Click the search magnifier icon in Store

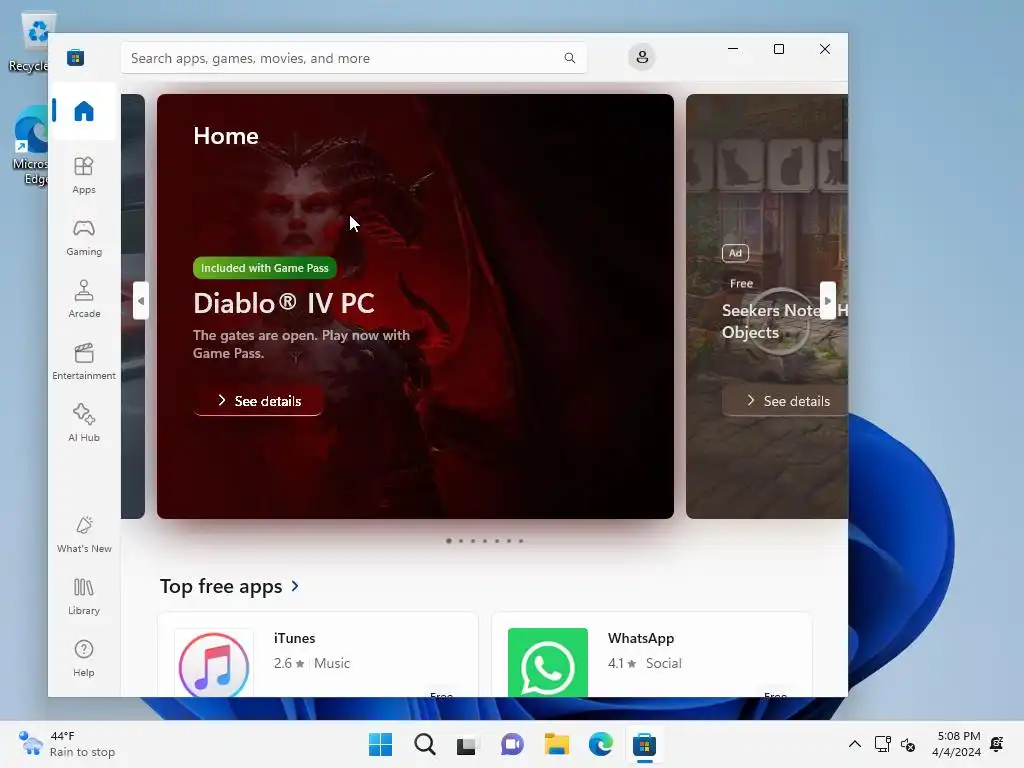click(569, 58)
